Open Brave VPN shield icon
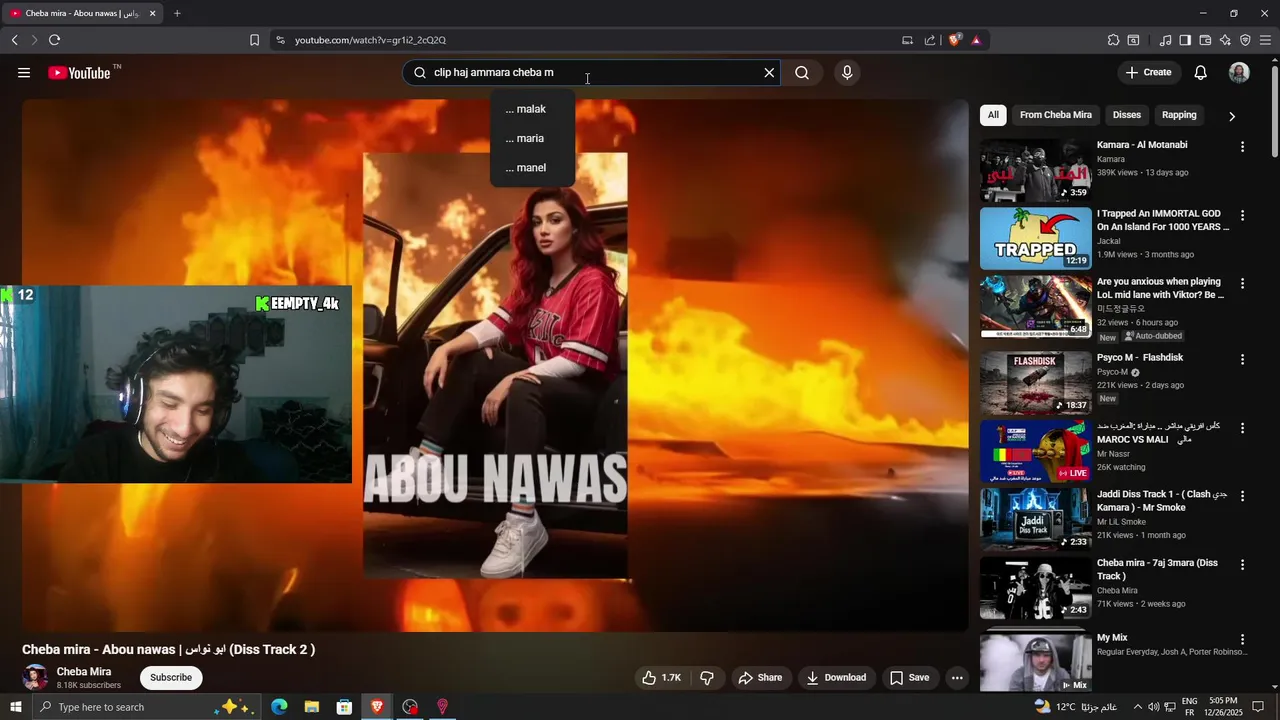The width and height of the screenshot is (1280, 720). tap(1245, 40)
